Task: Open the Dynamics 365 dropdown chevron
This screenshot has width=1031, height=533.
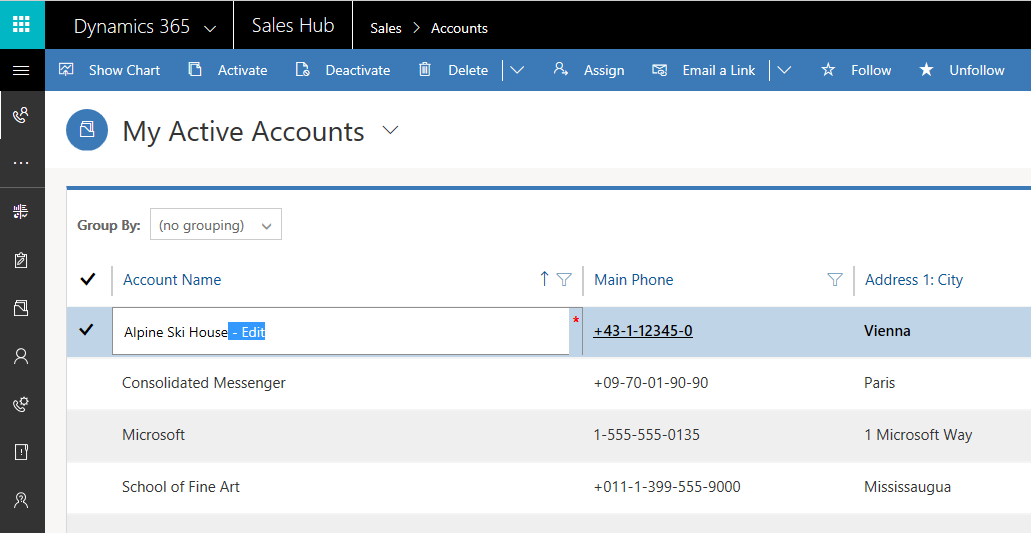Action: (x=210, y=29)
